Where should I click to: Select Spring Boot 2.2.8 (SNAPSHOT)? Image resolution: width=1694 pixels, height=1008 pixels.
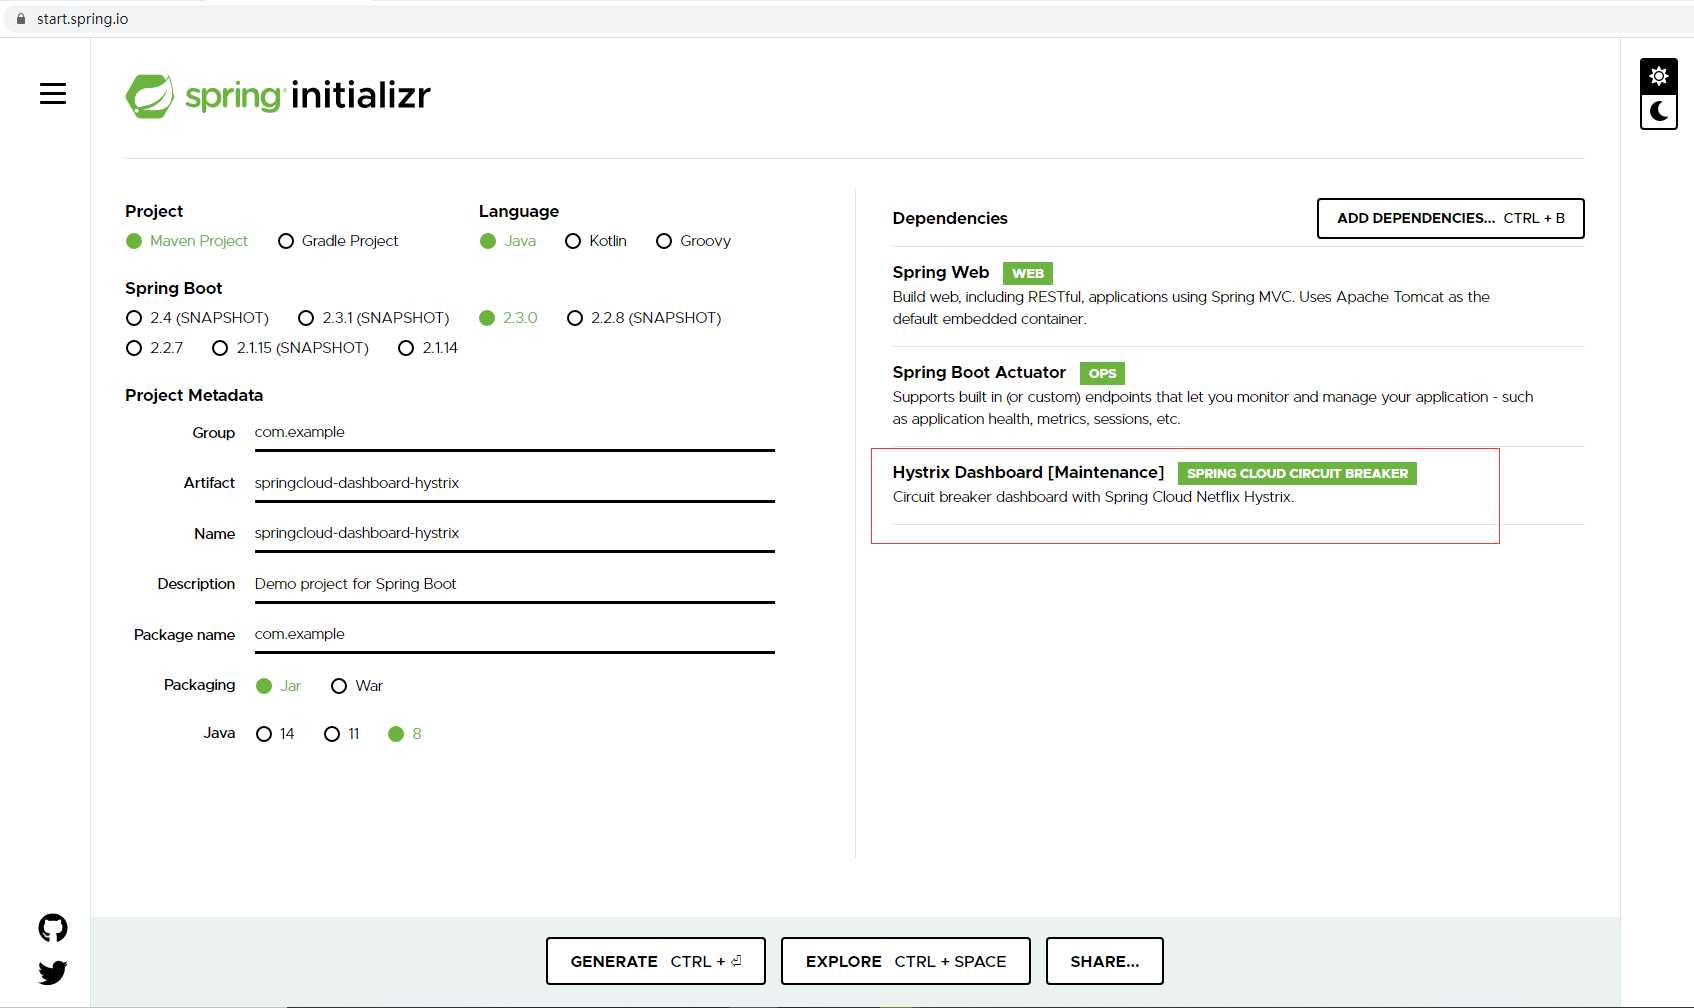click(644, 318)
